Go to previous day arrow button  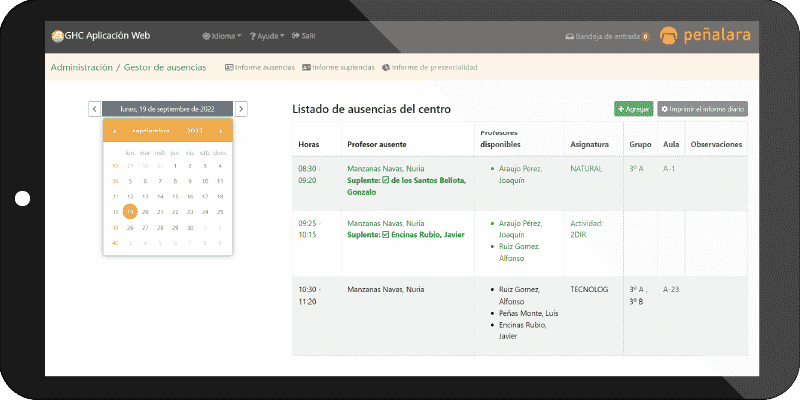pos(94,109)
